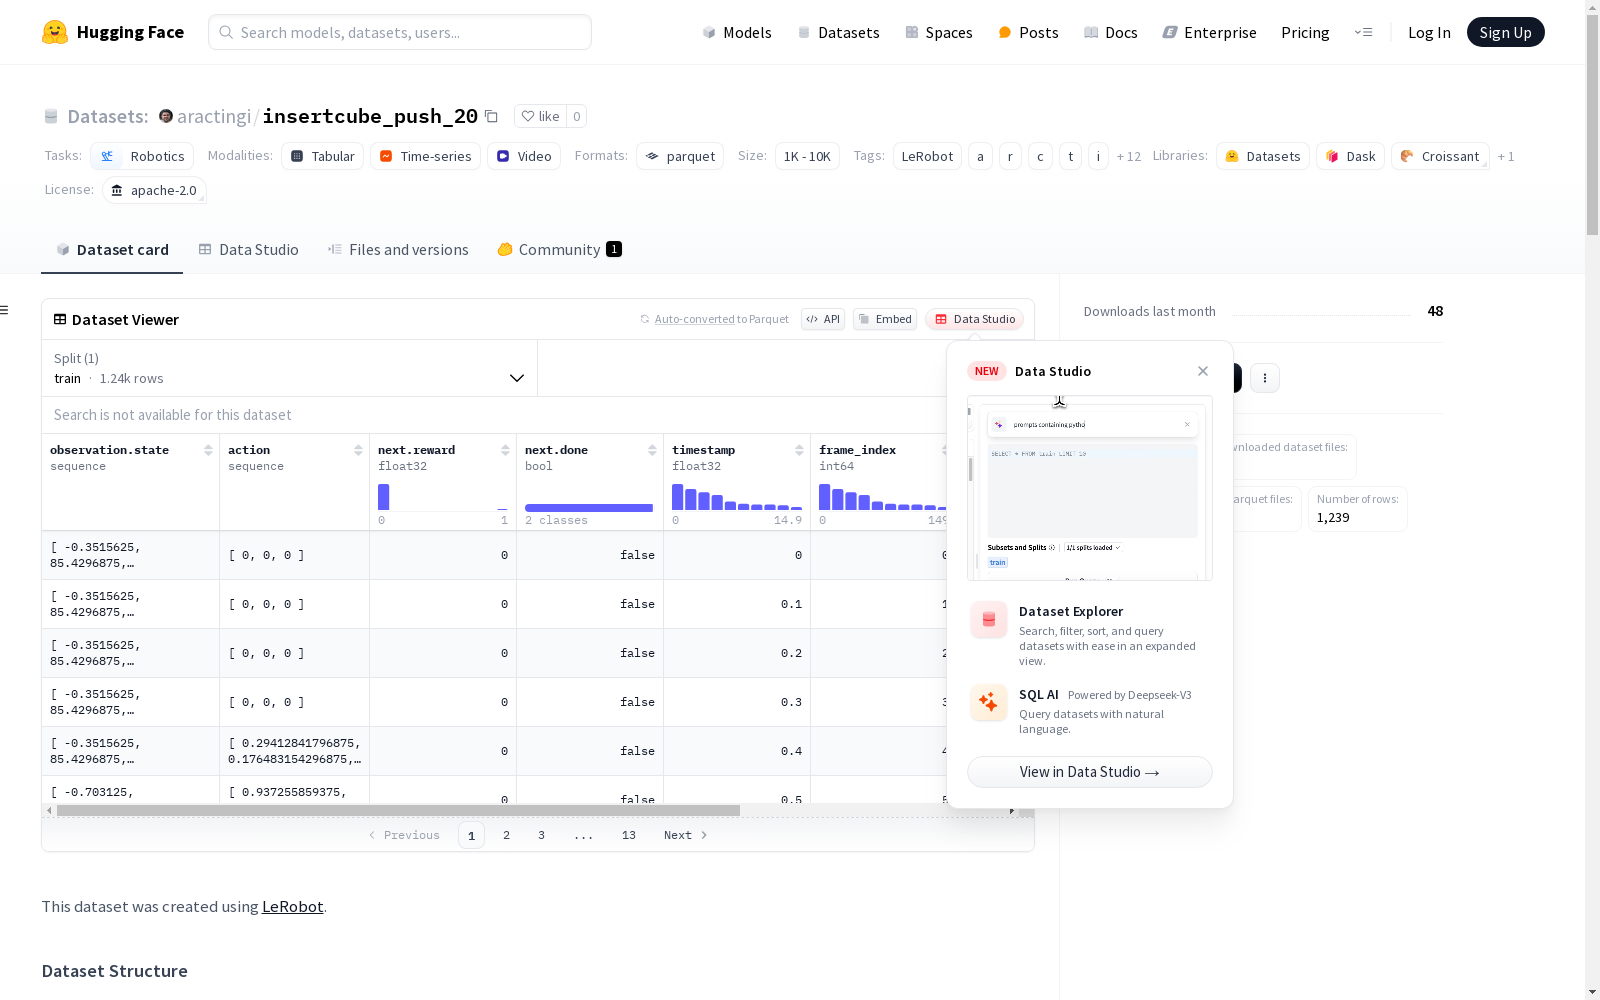Viewport: 1600px width, 1000px height.
Task: Click the View in Data Studio button
Action: coord(1090,772)
